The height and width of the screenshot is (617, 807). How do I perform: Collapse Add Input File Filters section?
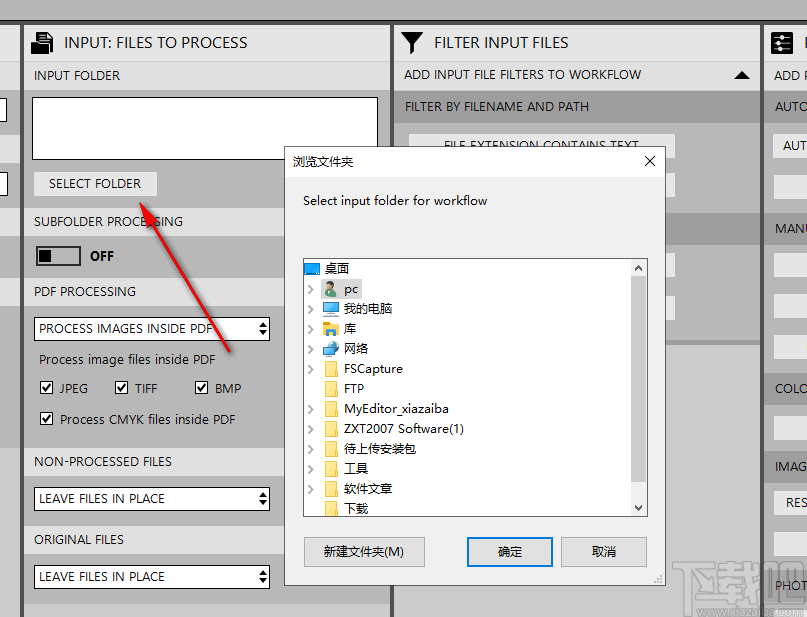(x=742, y=75)
